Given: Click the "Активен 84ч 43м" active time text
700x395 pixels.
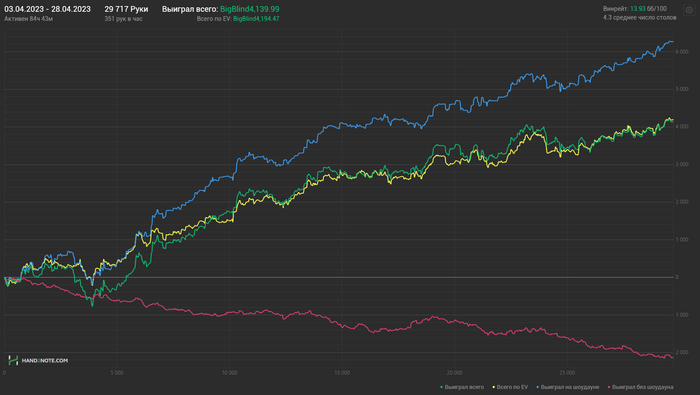Looking at the screenshot, I should 29,19.
